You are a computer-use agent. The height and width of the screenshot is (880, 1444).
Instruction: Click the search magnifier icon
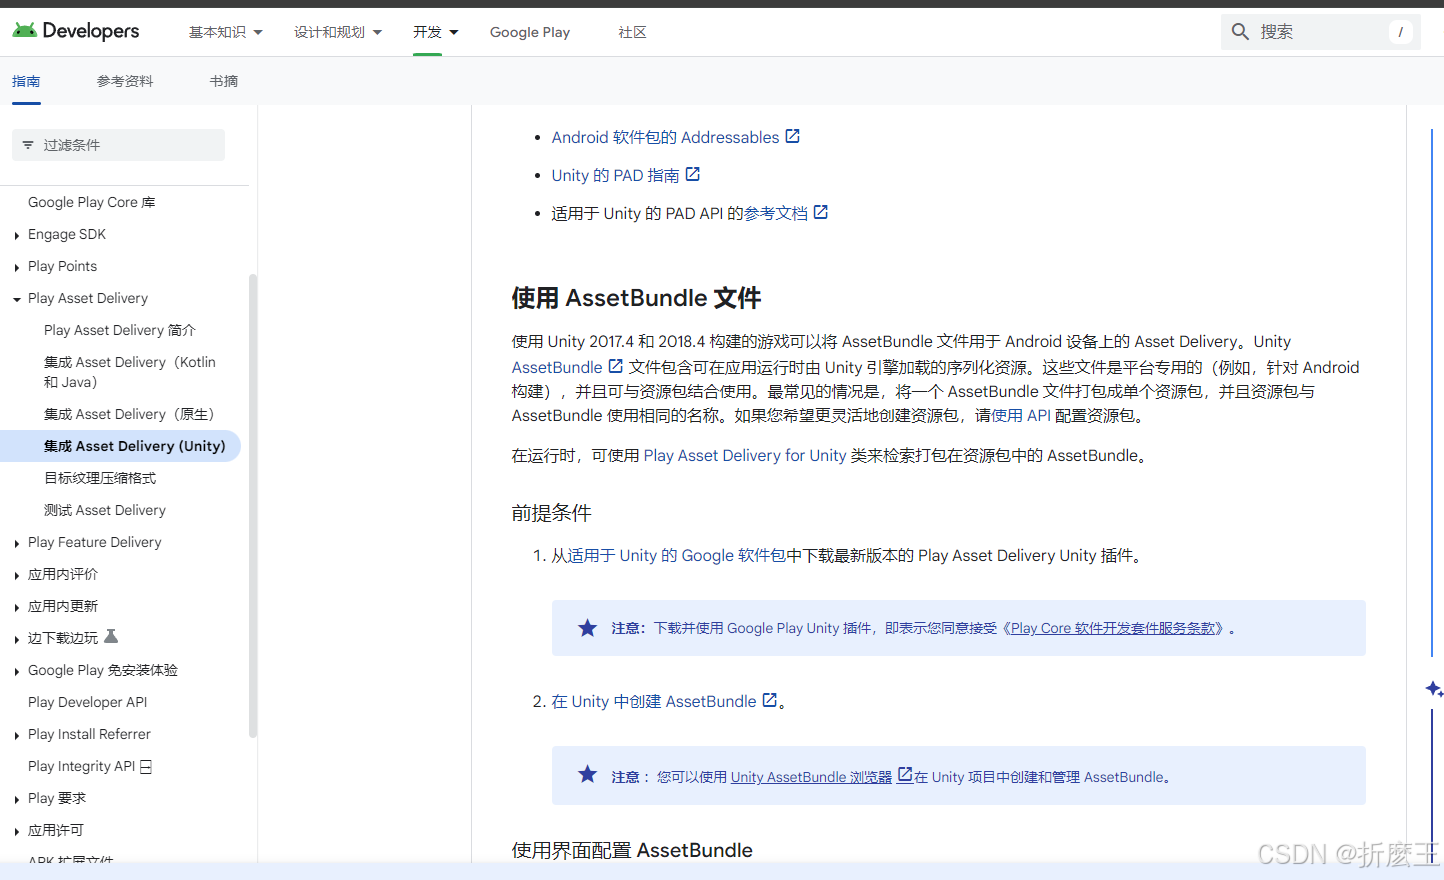[x=1240, y=32]
